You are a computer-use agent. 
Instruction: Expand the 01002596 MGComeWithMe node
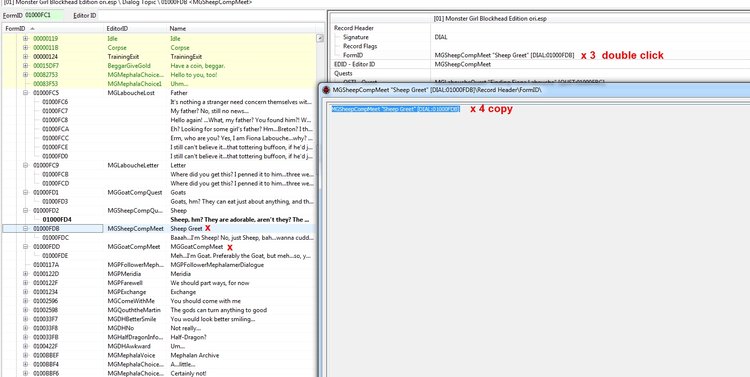[x=25, y=301]
